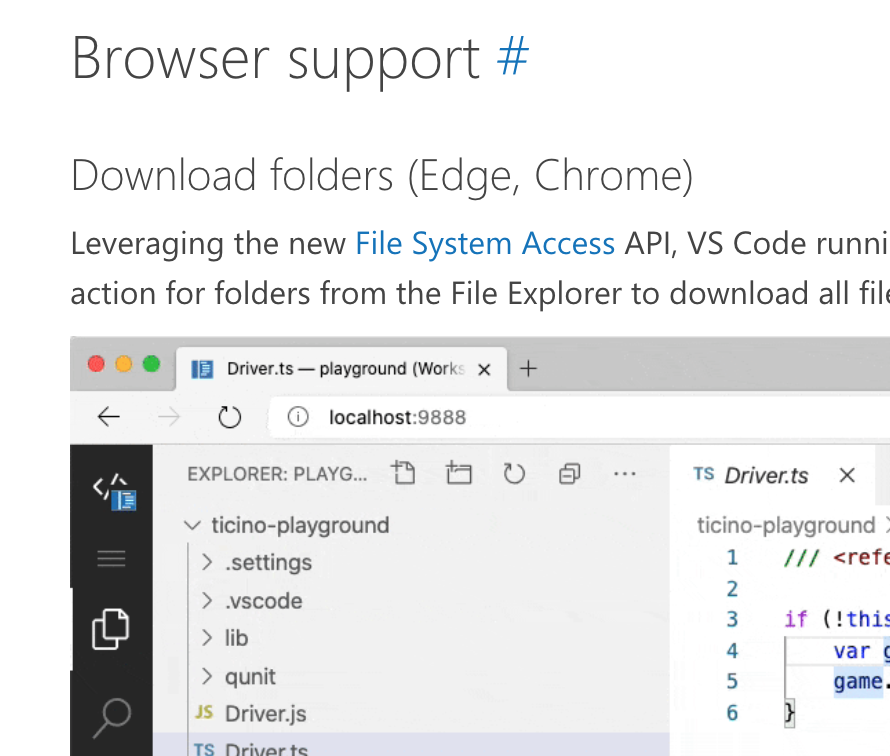890x756 pixels.
Task: Click ticino-playground in editor breadcrumb
Action: 786,526
